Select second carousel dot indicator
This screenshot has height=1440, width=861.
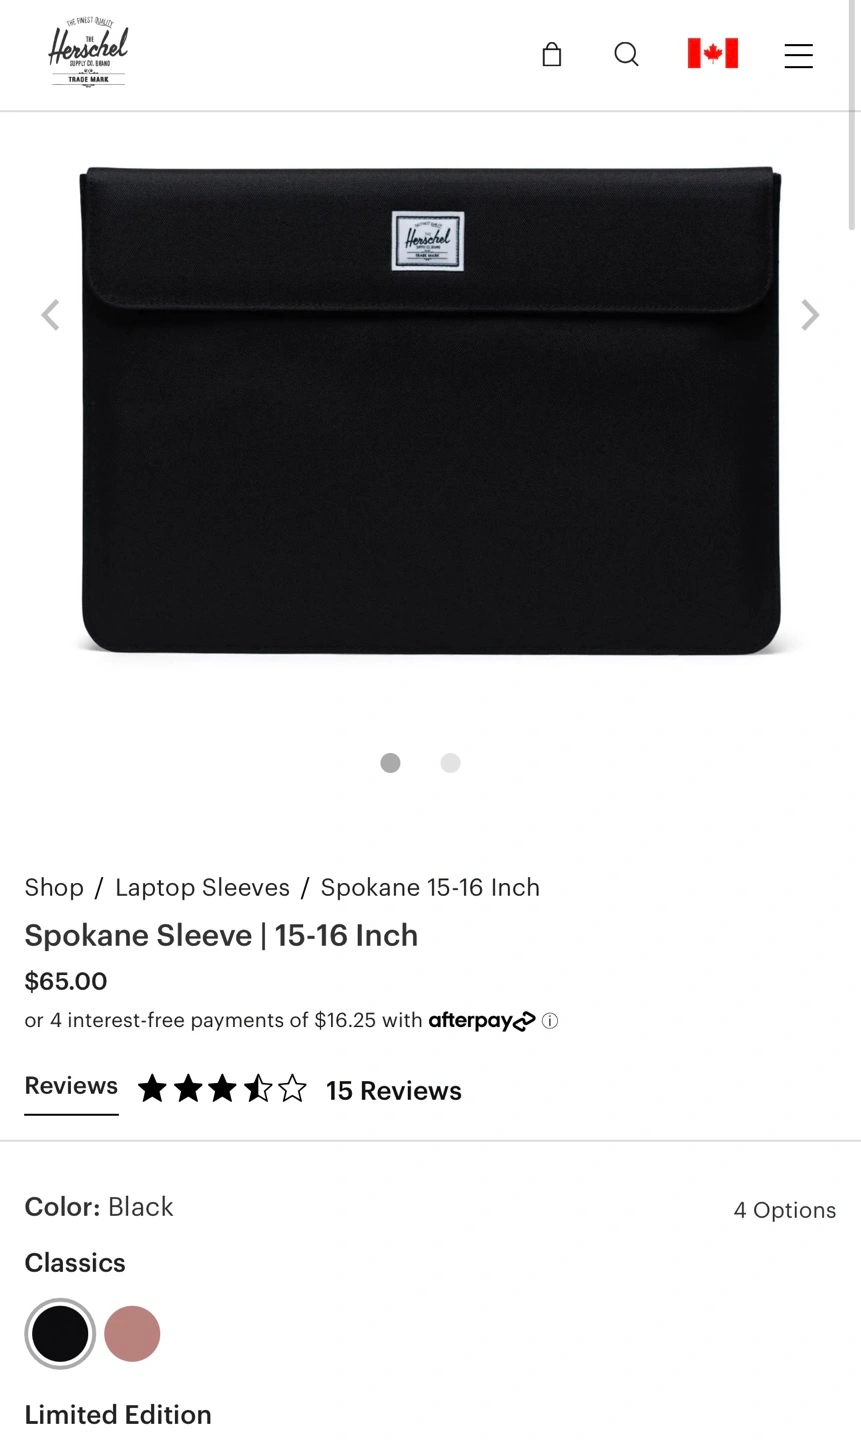451,763
